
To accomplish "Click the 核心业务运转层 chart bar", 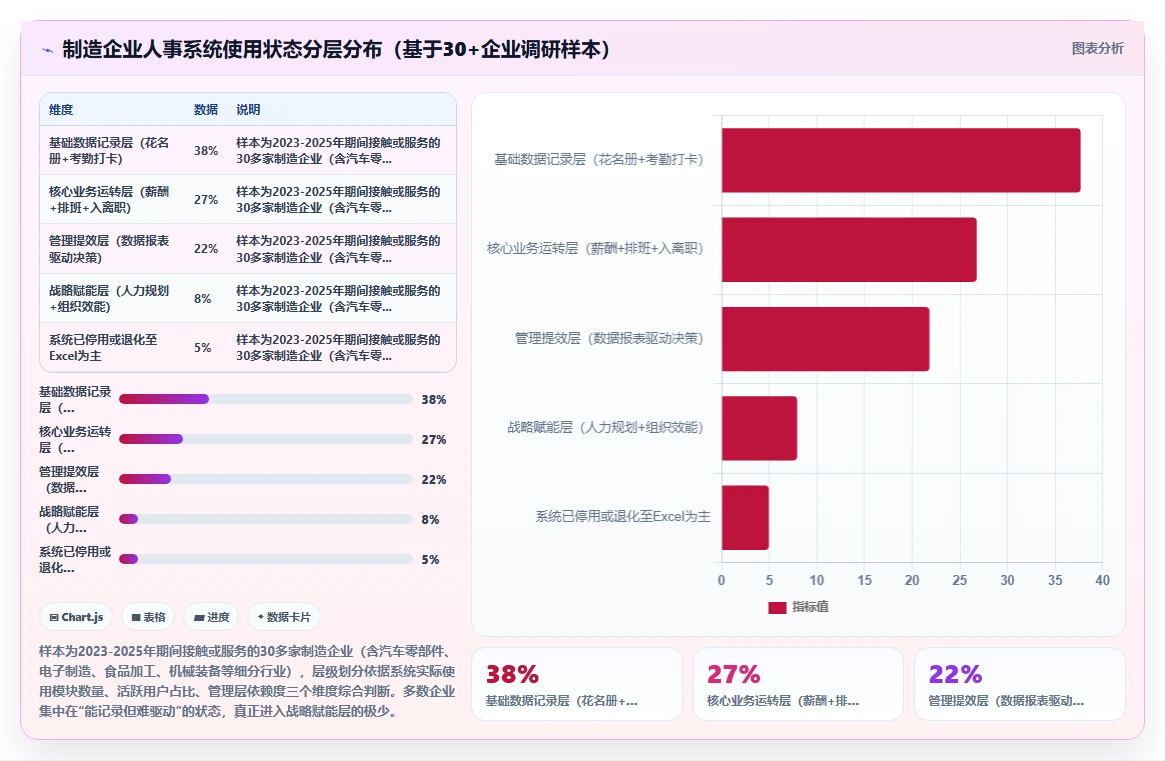I will point(848,250).
